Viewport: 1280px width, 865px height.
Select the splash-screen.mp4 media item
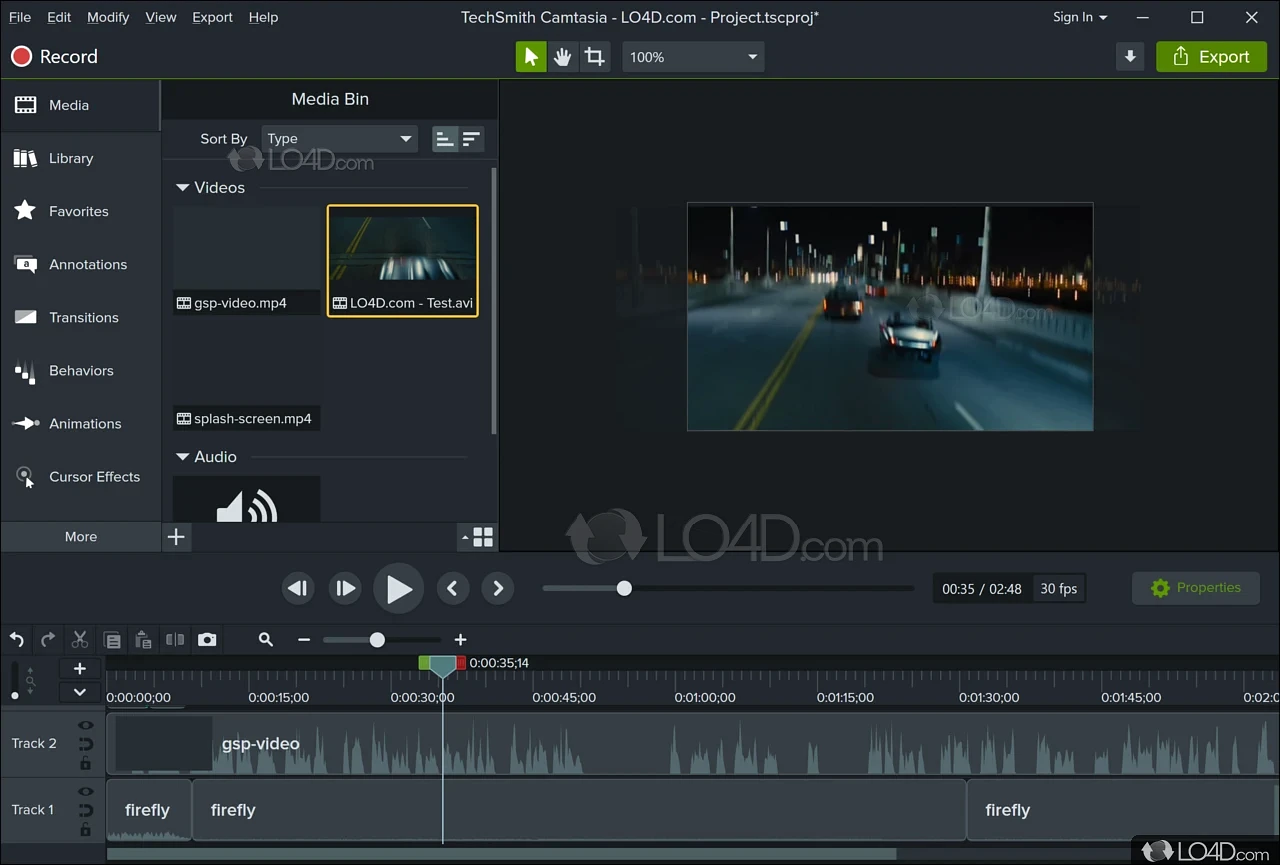[247, 376]
